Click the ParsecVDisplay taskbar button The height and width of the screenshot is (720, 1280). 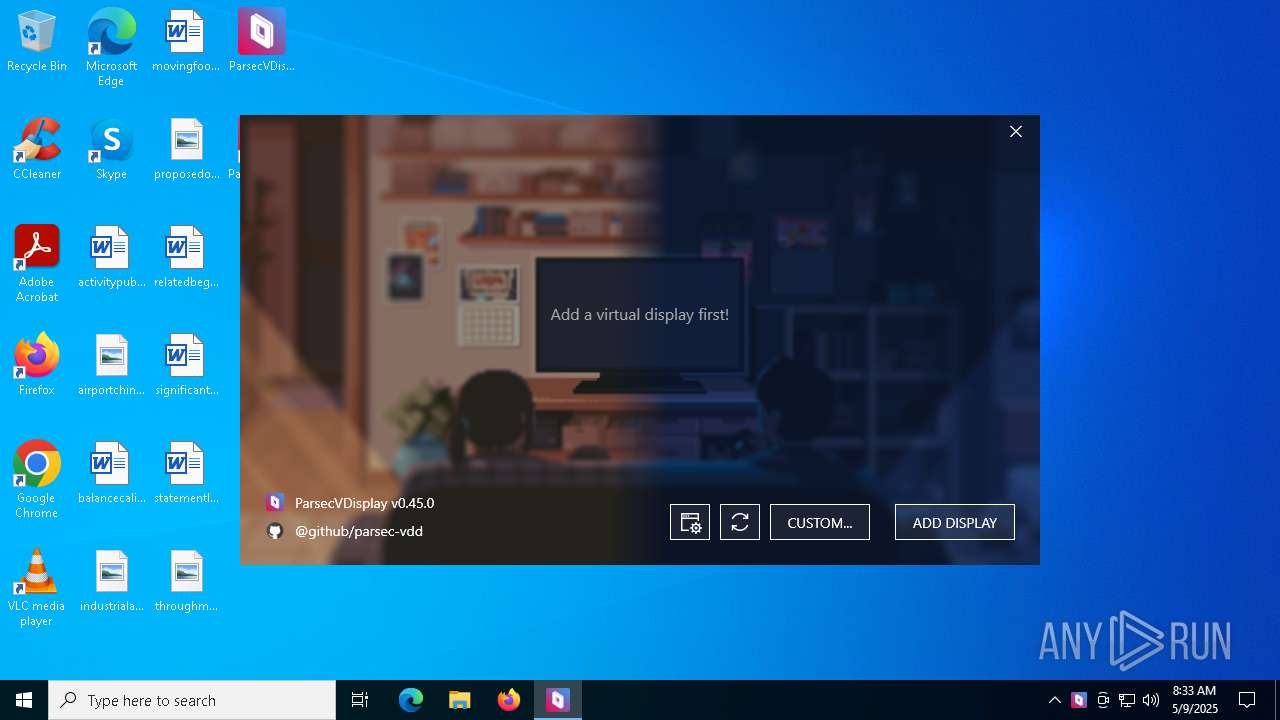[558, 700]
